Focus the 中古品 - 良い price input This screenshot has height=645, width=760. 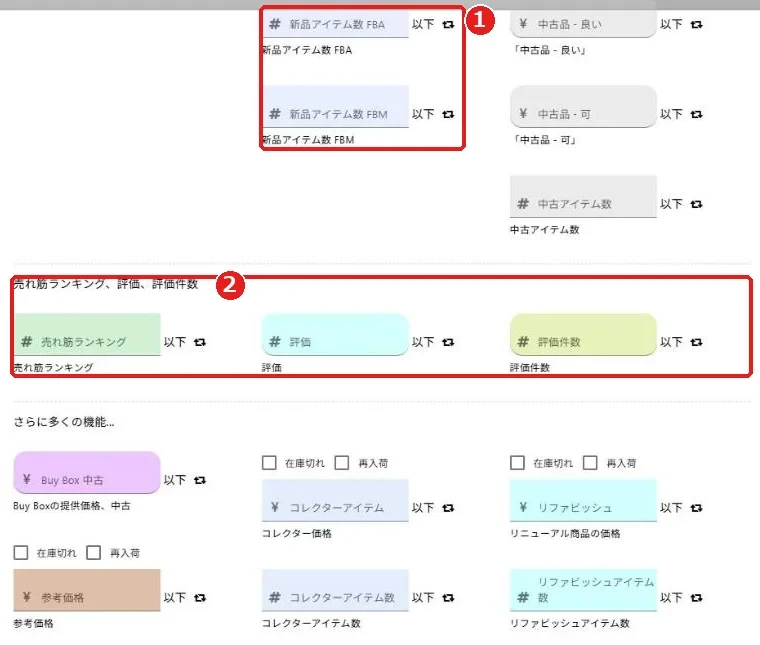[584, 23]
